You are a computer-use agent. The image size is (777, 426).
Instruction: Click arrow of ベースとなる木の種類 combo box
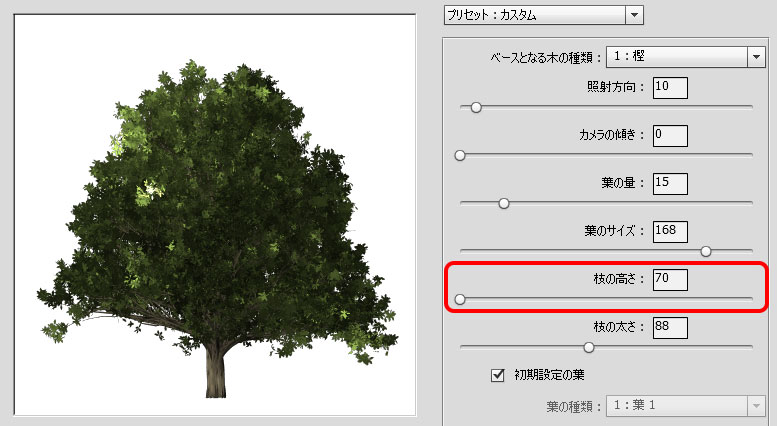coord(756,56)
